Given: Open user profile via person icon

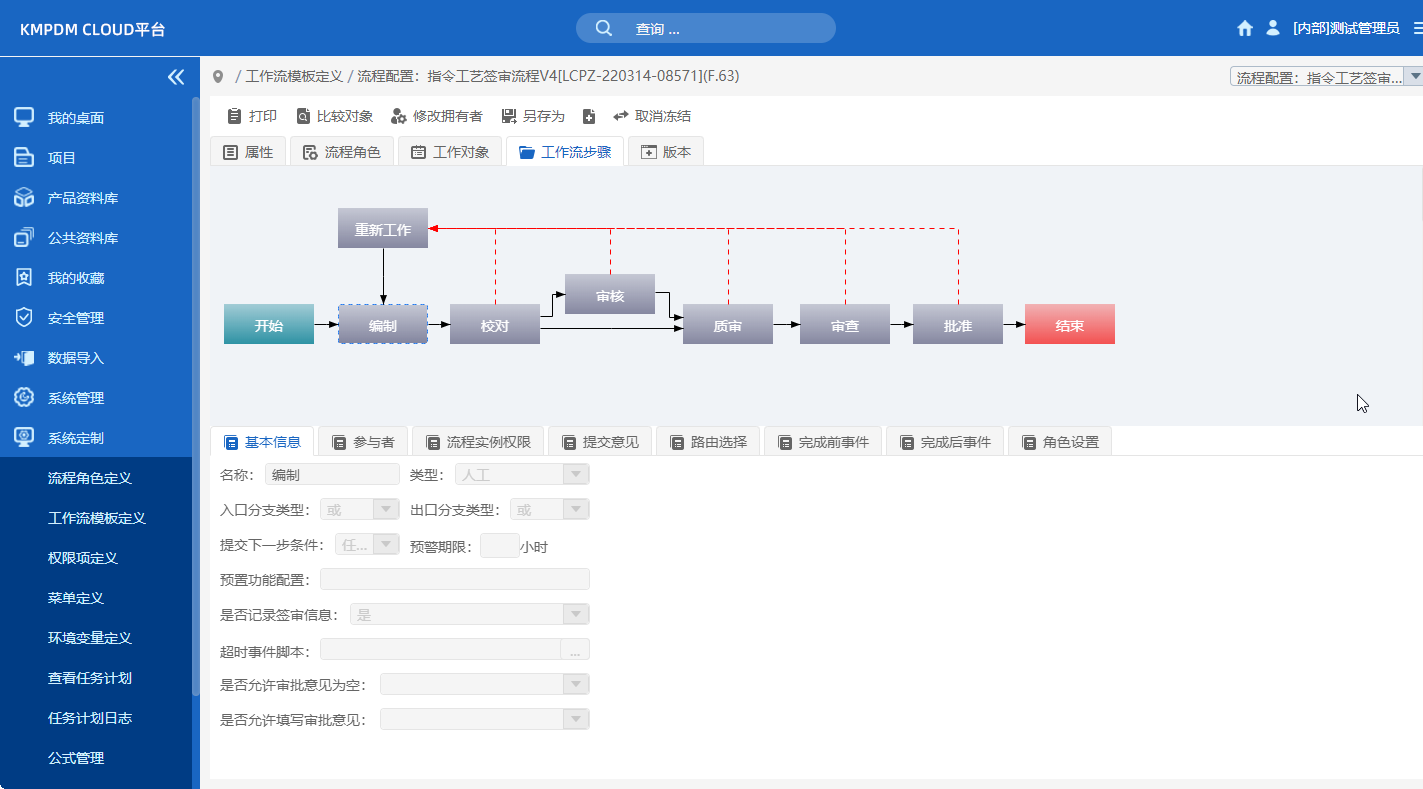Looking at the screenshot, I should coord(1272,28).
